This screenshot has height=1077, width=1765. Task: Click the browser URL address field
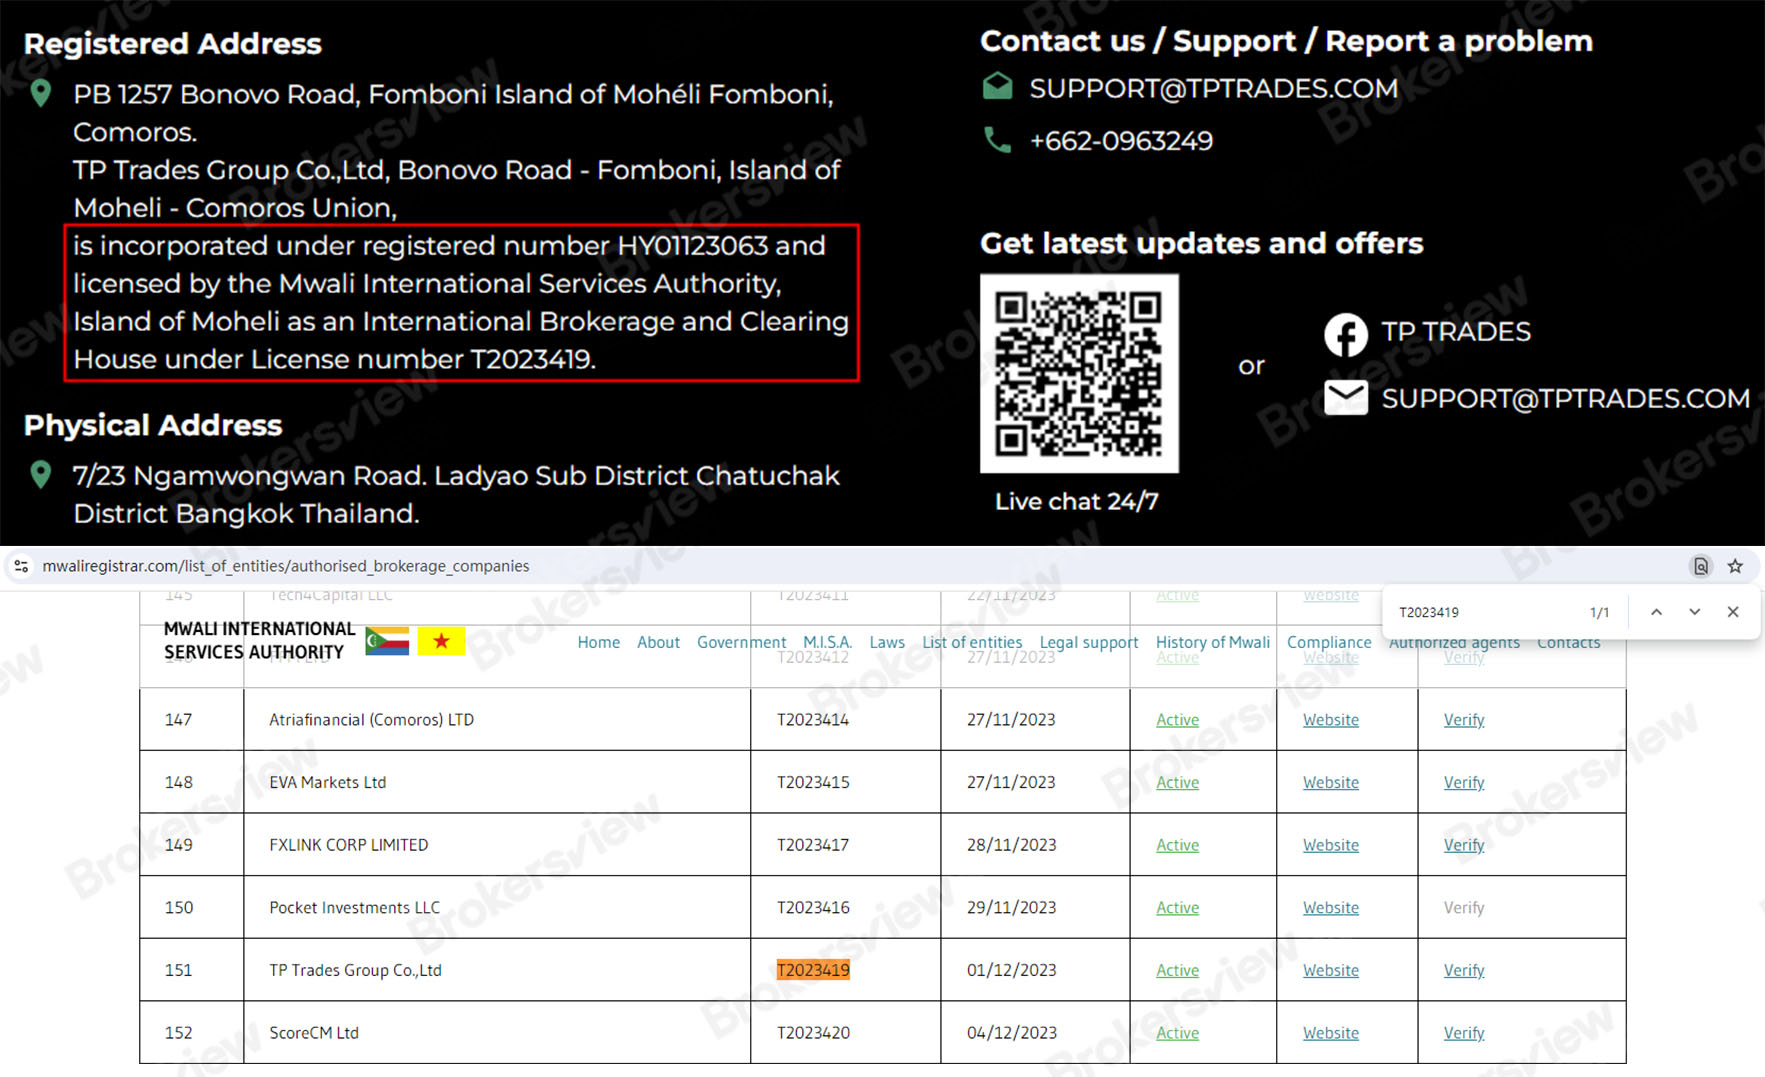pyautogui.click(x=286, y=566)
